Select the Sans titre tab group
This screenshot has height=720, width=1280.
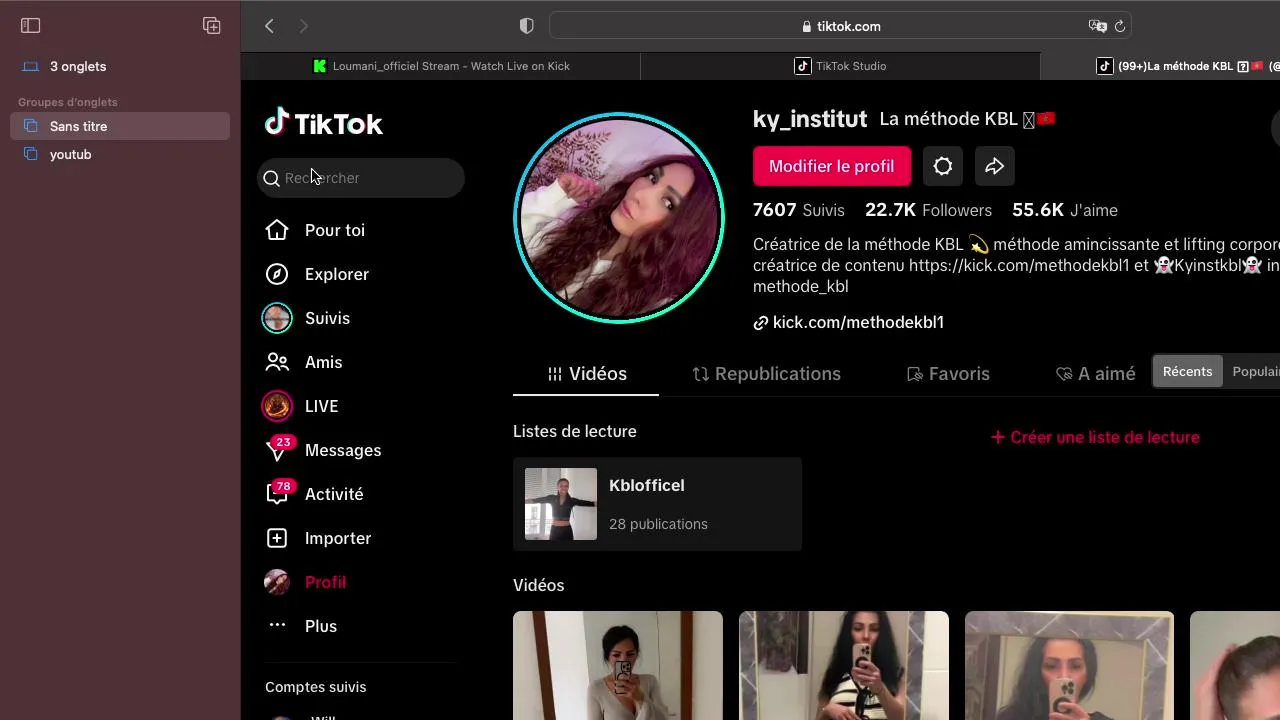[120, 126]
